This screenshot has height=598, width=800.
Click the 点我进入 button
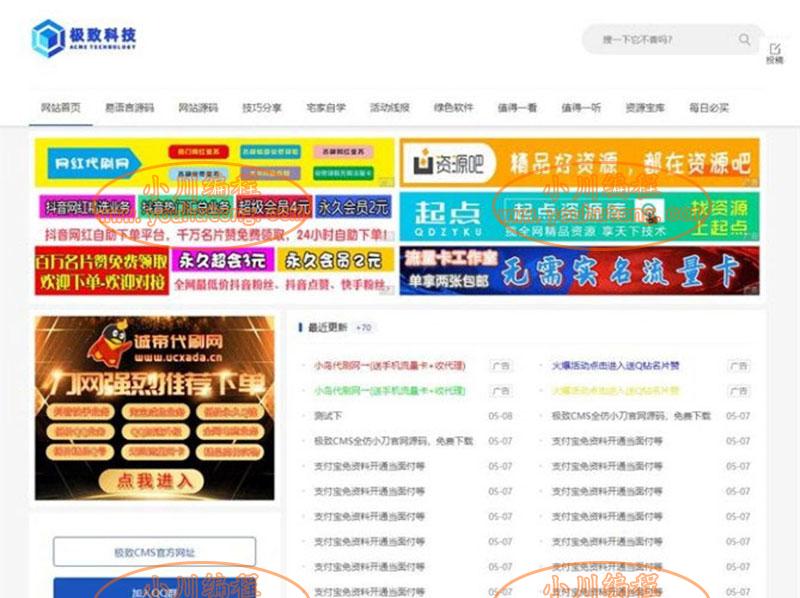tap(152, 481)
